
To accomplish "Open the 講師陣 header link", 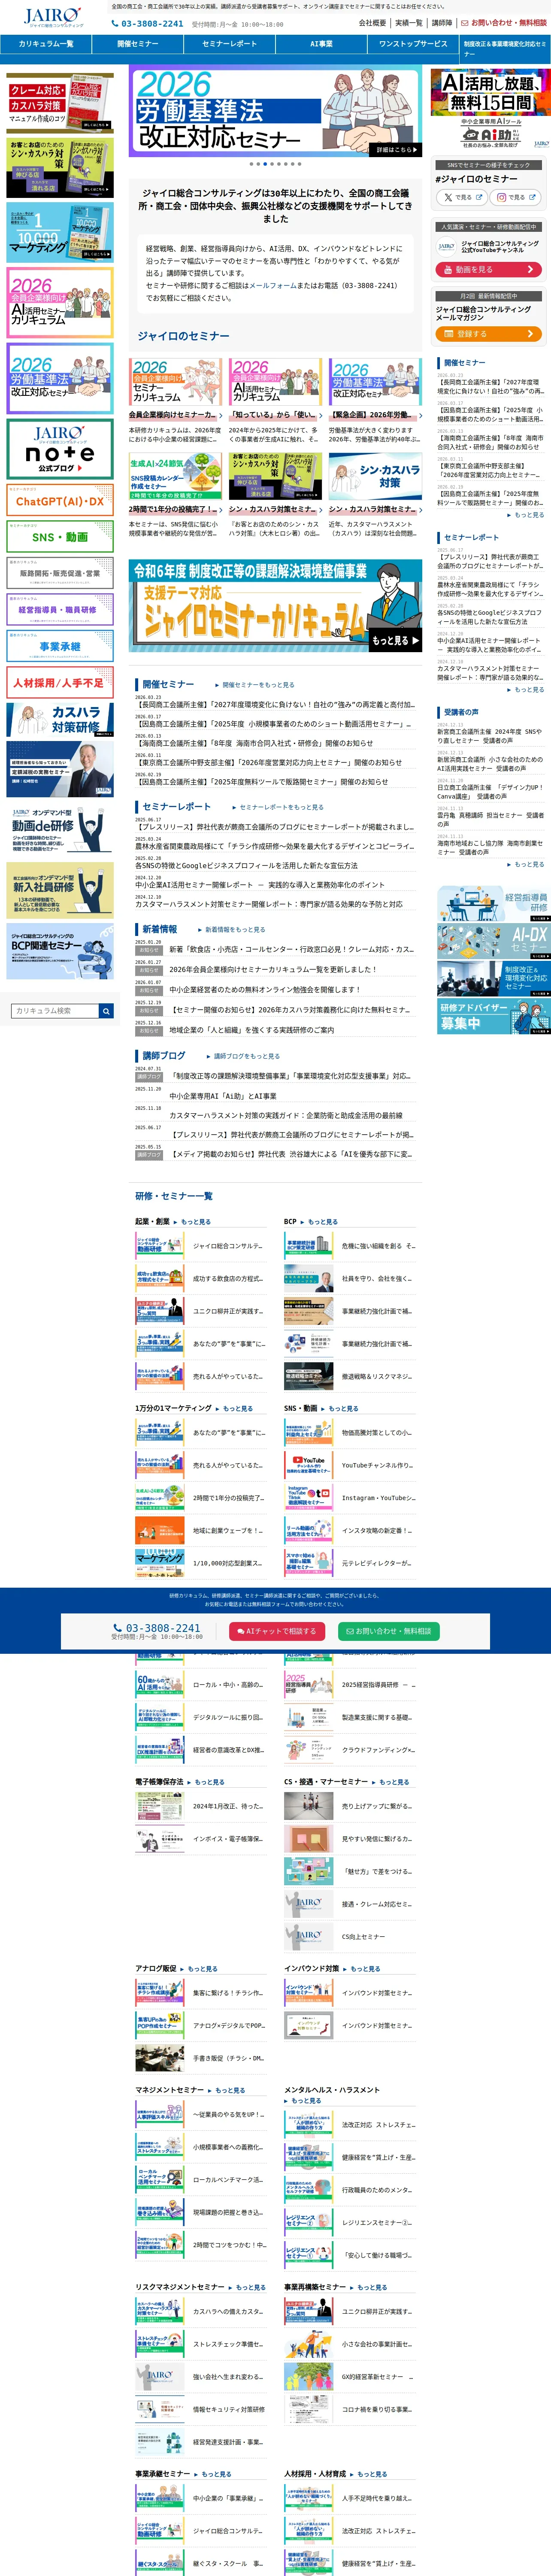I will pos(441,23).
